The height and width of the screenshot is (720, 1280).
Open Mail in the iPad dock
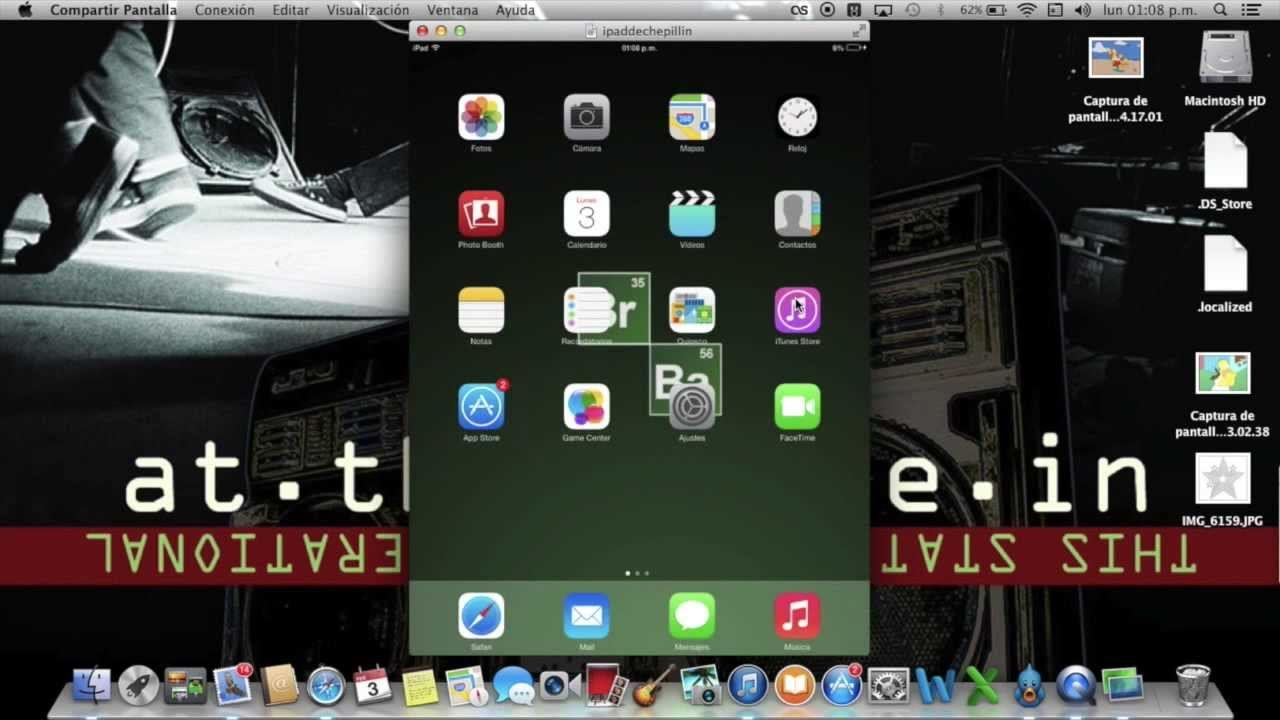586,616
